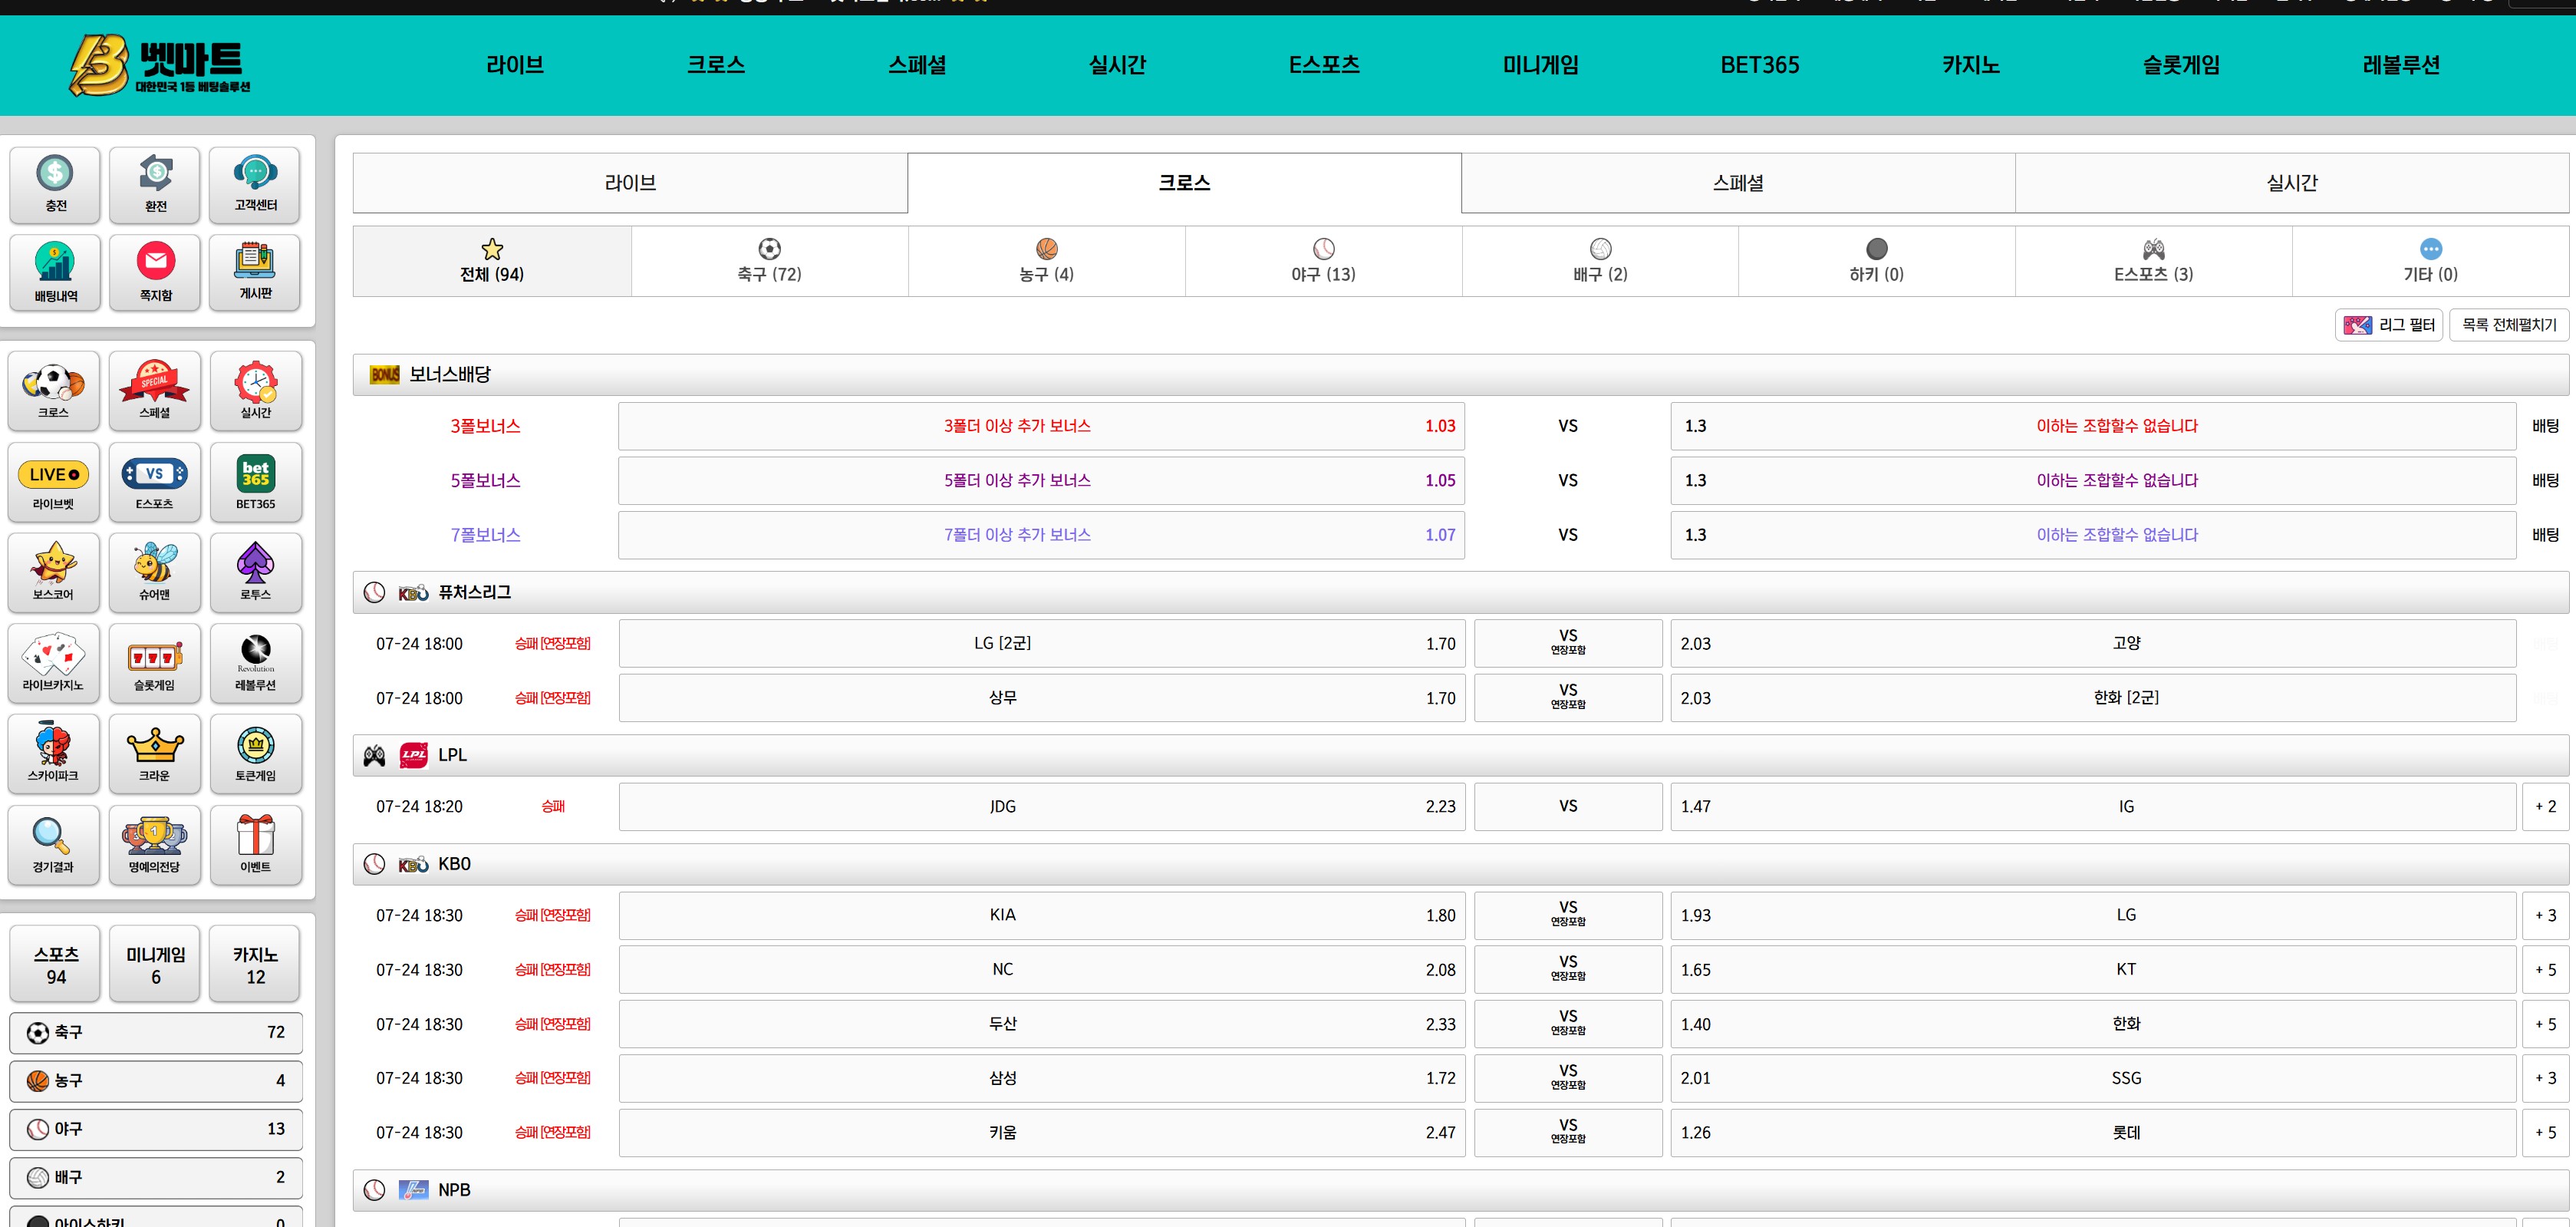Select 3폴더 이상 추가 보너스 1.03 odds
This screenshot has height=1227, width=2576.
pos(1040,426)
